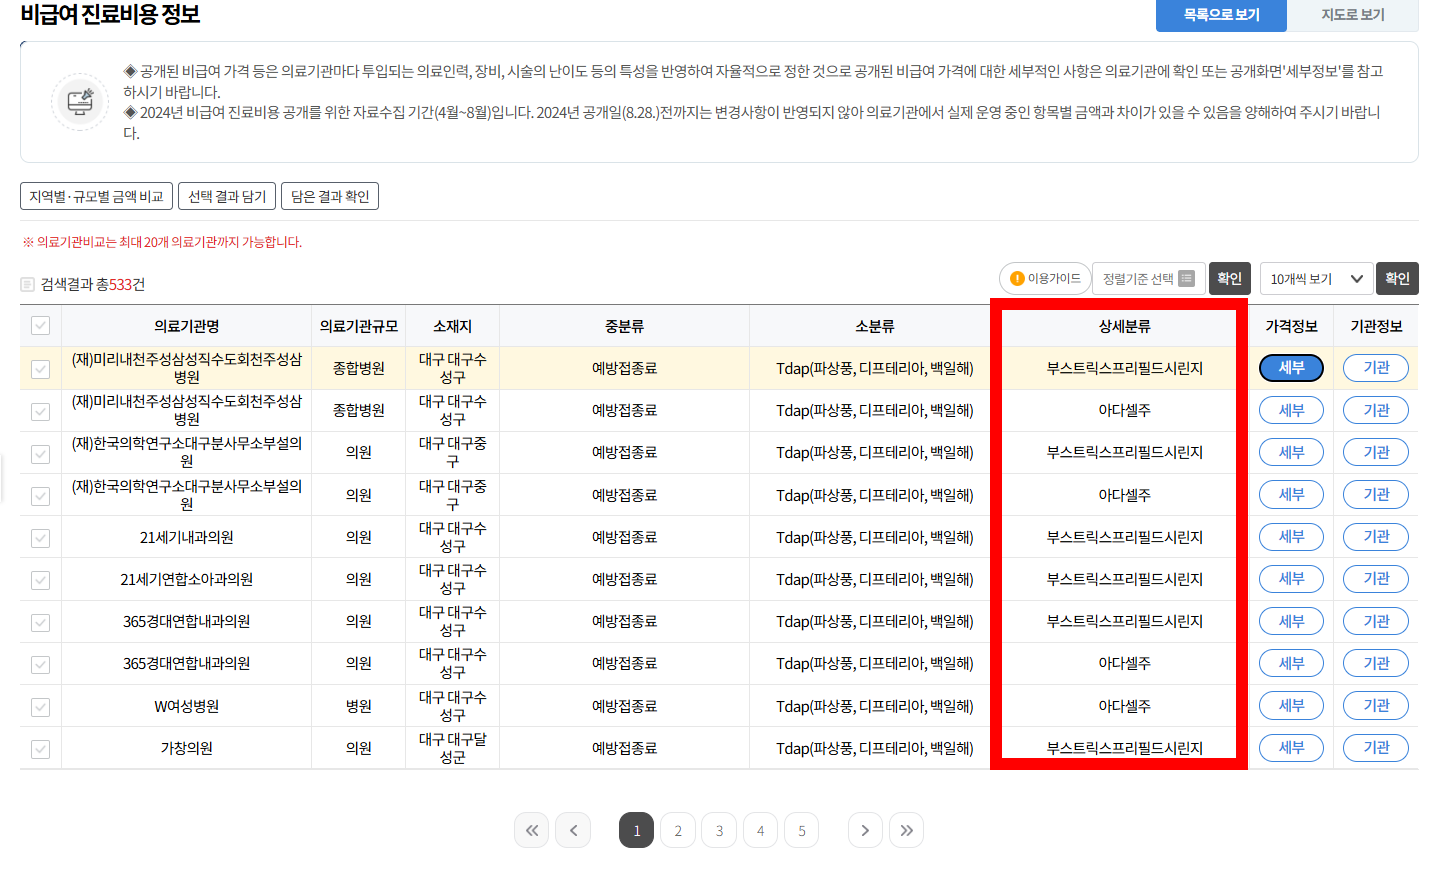Viewport: 1444px width, 870px height.
Task: Click 기관 button for 가창의원
Action: click(1376, 747)
